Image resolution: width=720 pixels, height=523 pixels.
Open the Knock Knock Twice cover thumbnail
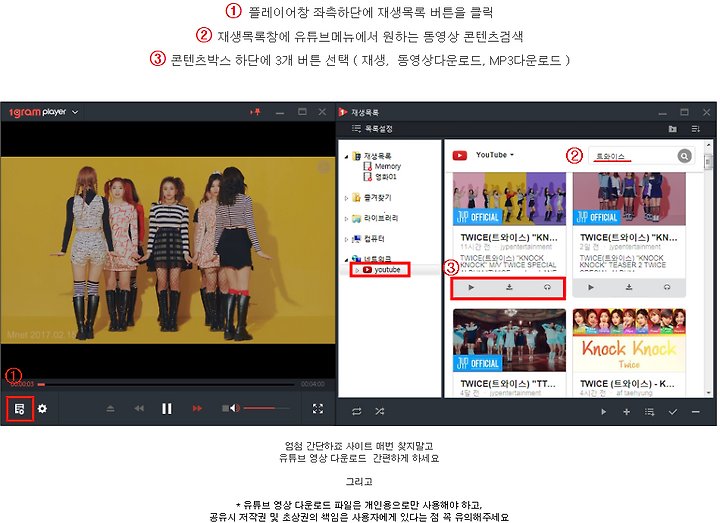pyautogui.click(x=629, y=340)
